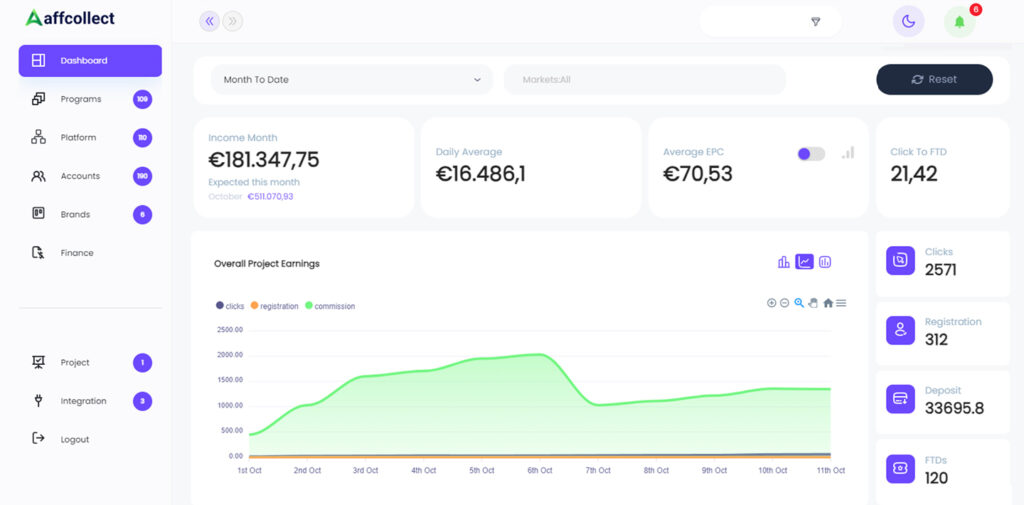
Task: Toggle the Average EPC switch
Action: 811,154
